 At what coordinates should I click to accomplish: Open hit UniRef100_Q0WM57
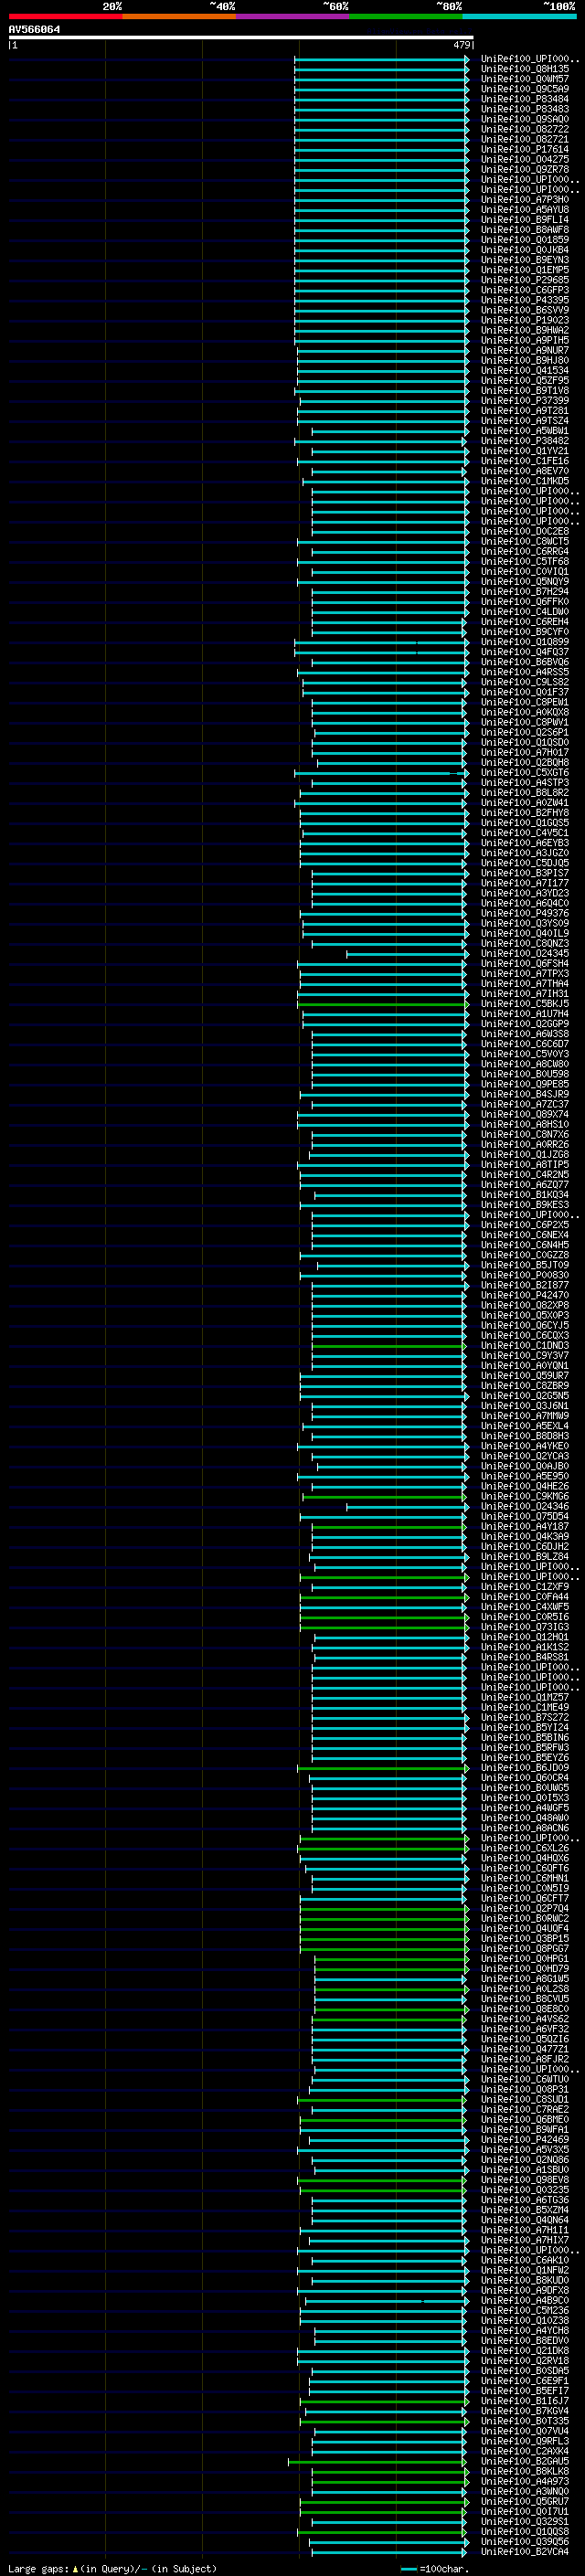(525, 80)
